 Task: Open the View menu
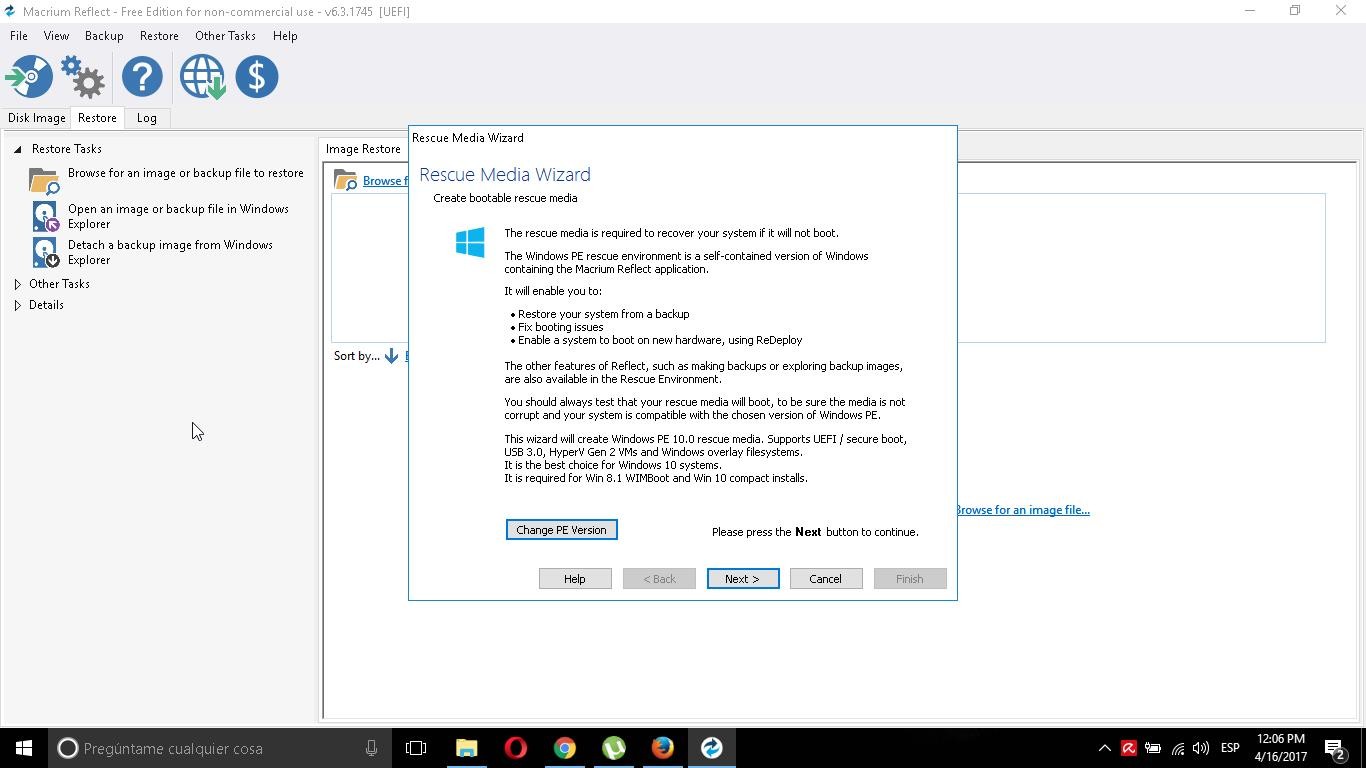pyautogui.click(x=56, y=36)
